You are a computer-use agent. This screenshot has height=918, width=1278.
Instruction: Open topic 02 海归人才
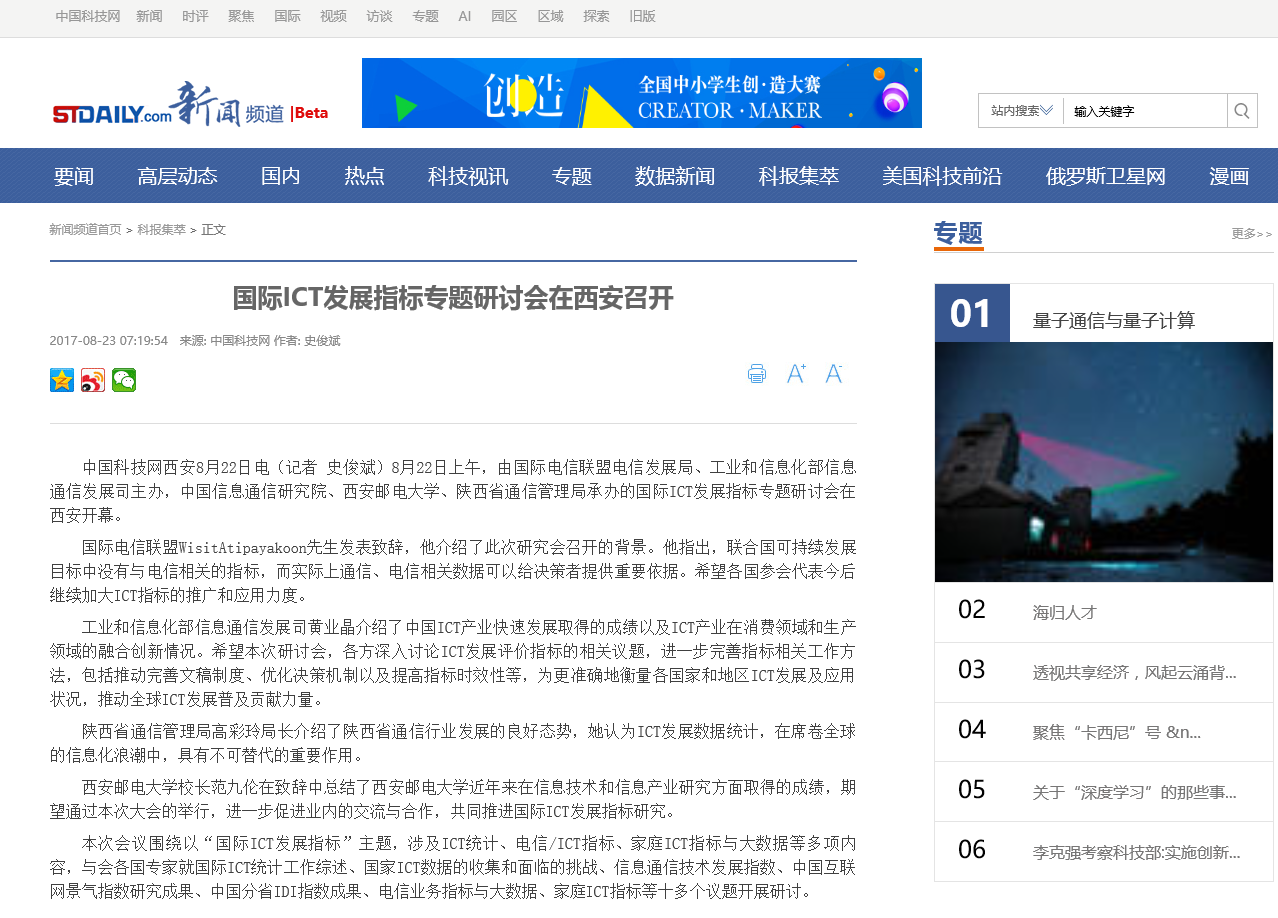pyautogui.click(x=1064, y=612)
